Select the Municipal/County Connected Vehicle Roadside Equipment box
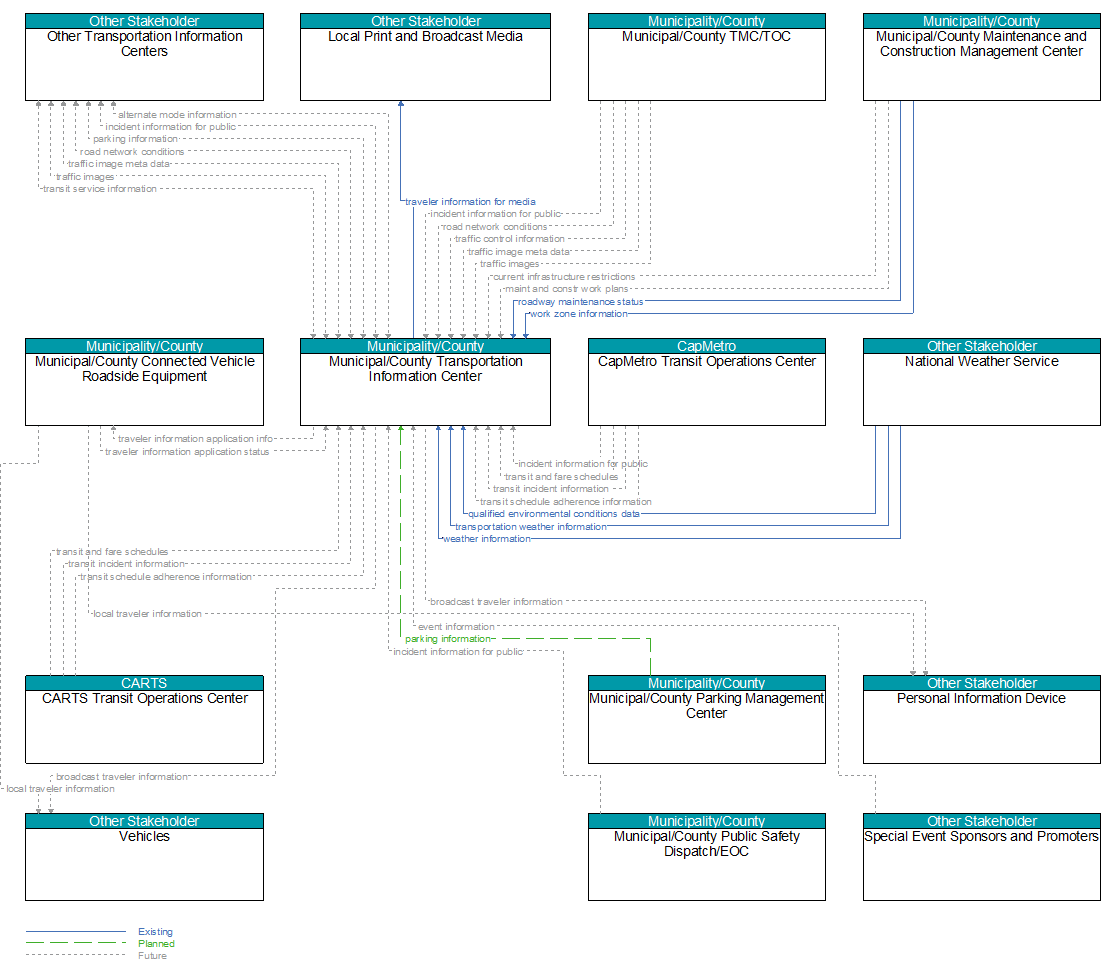 point(145,382)
